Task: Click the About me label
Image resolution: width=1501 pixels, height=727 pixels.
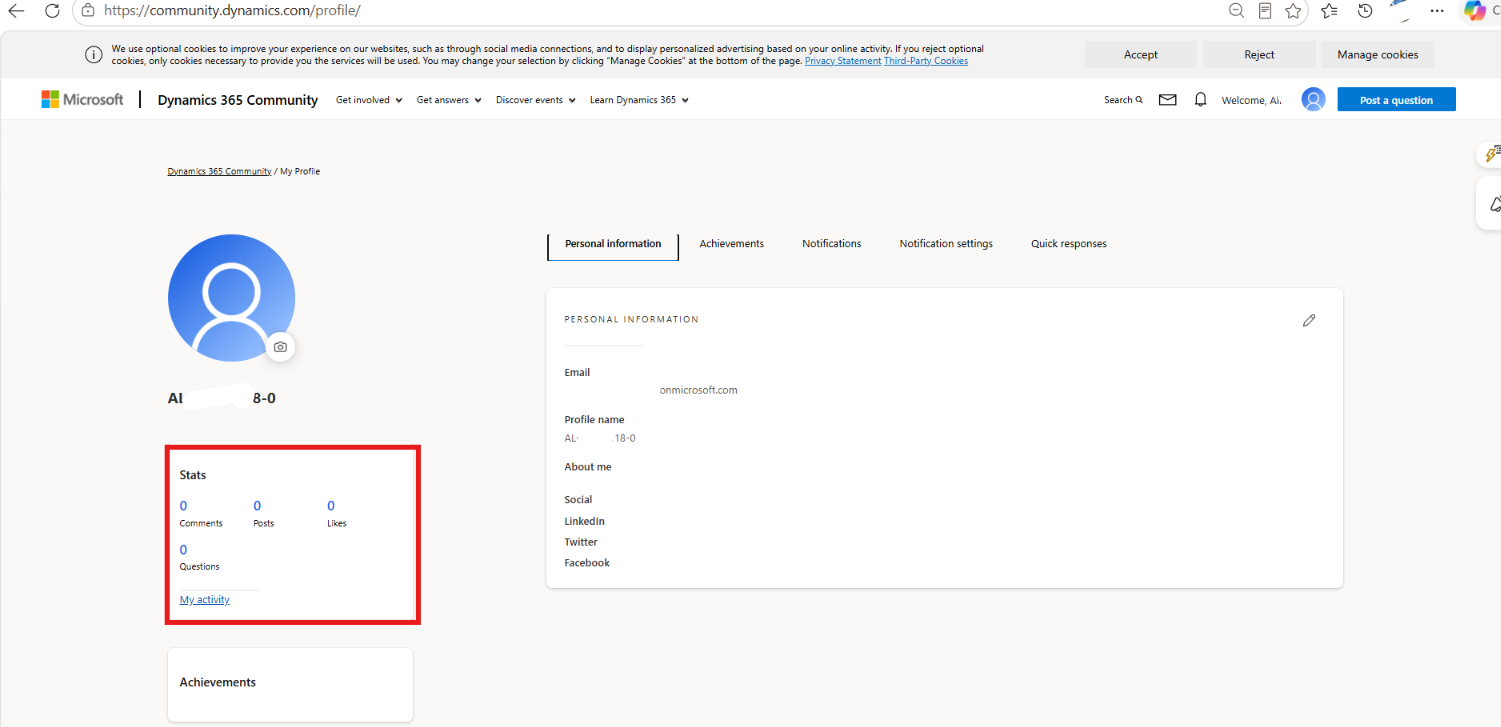Action: [588, 467]
